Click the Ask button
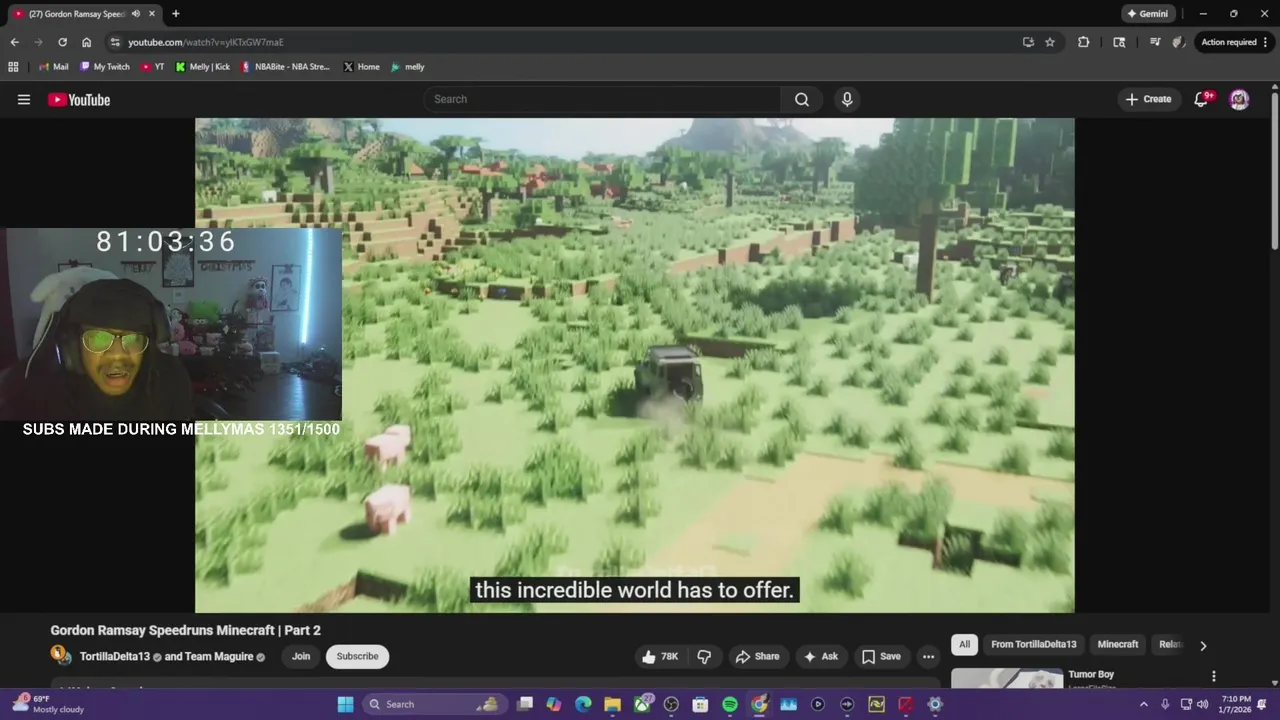The height and width of the screenshot is (720, 1280). [821, 656]
